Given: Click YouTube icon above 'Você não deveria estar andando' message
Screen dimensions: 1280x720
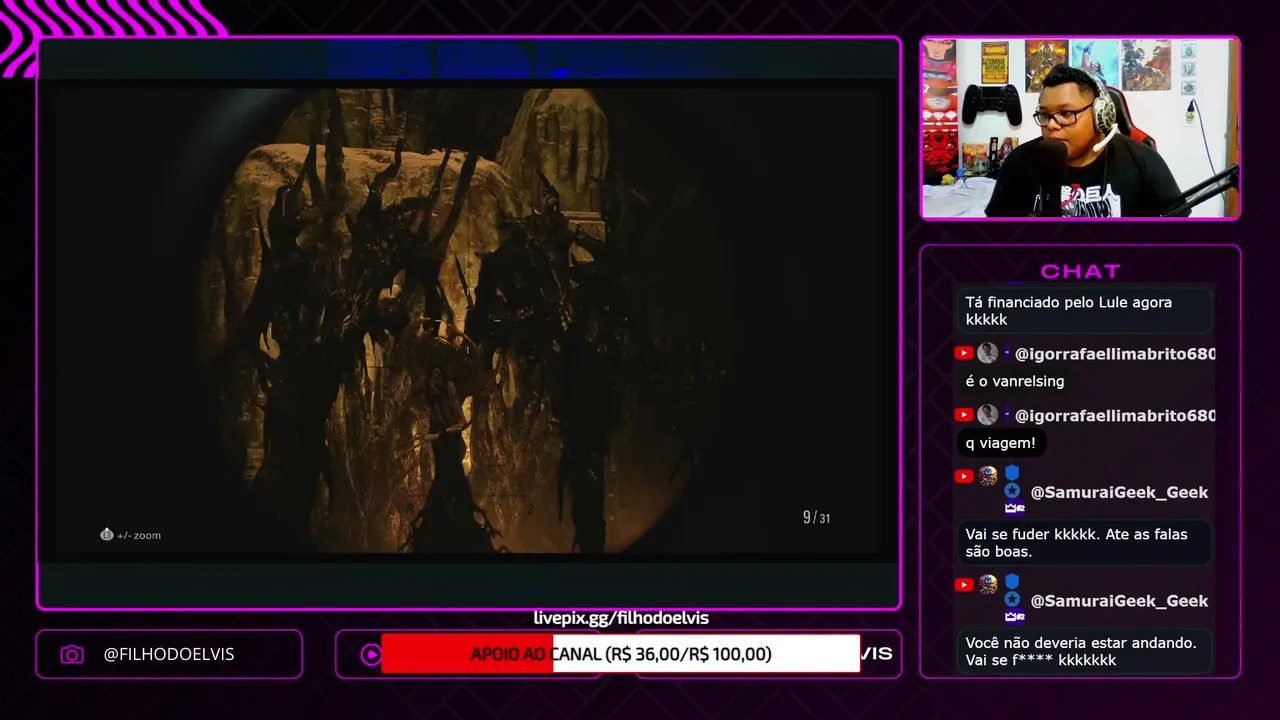Looking at the screenshot, I should (x=964, y=585).
